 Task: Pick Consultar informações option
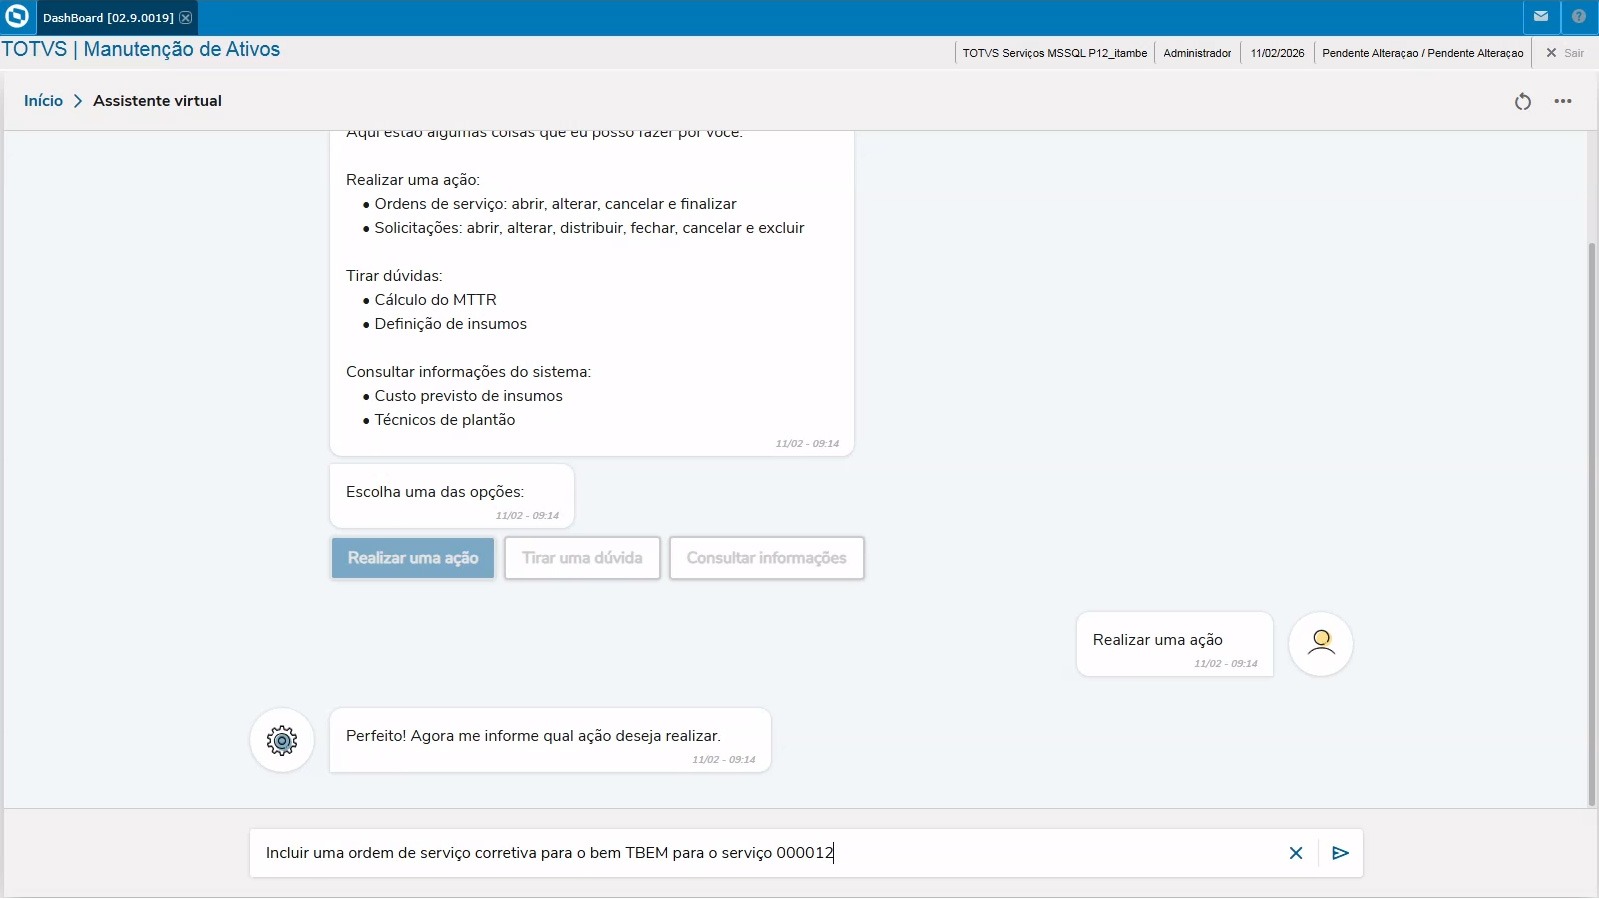click(766, 558)
